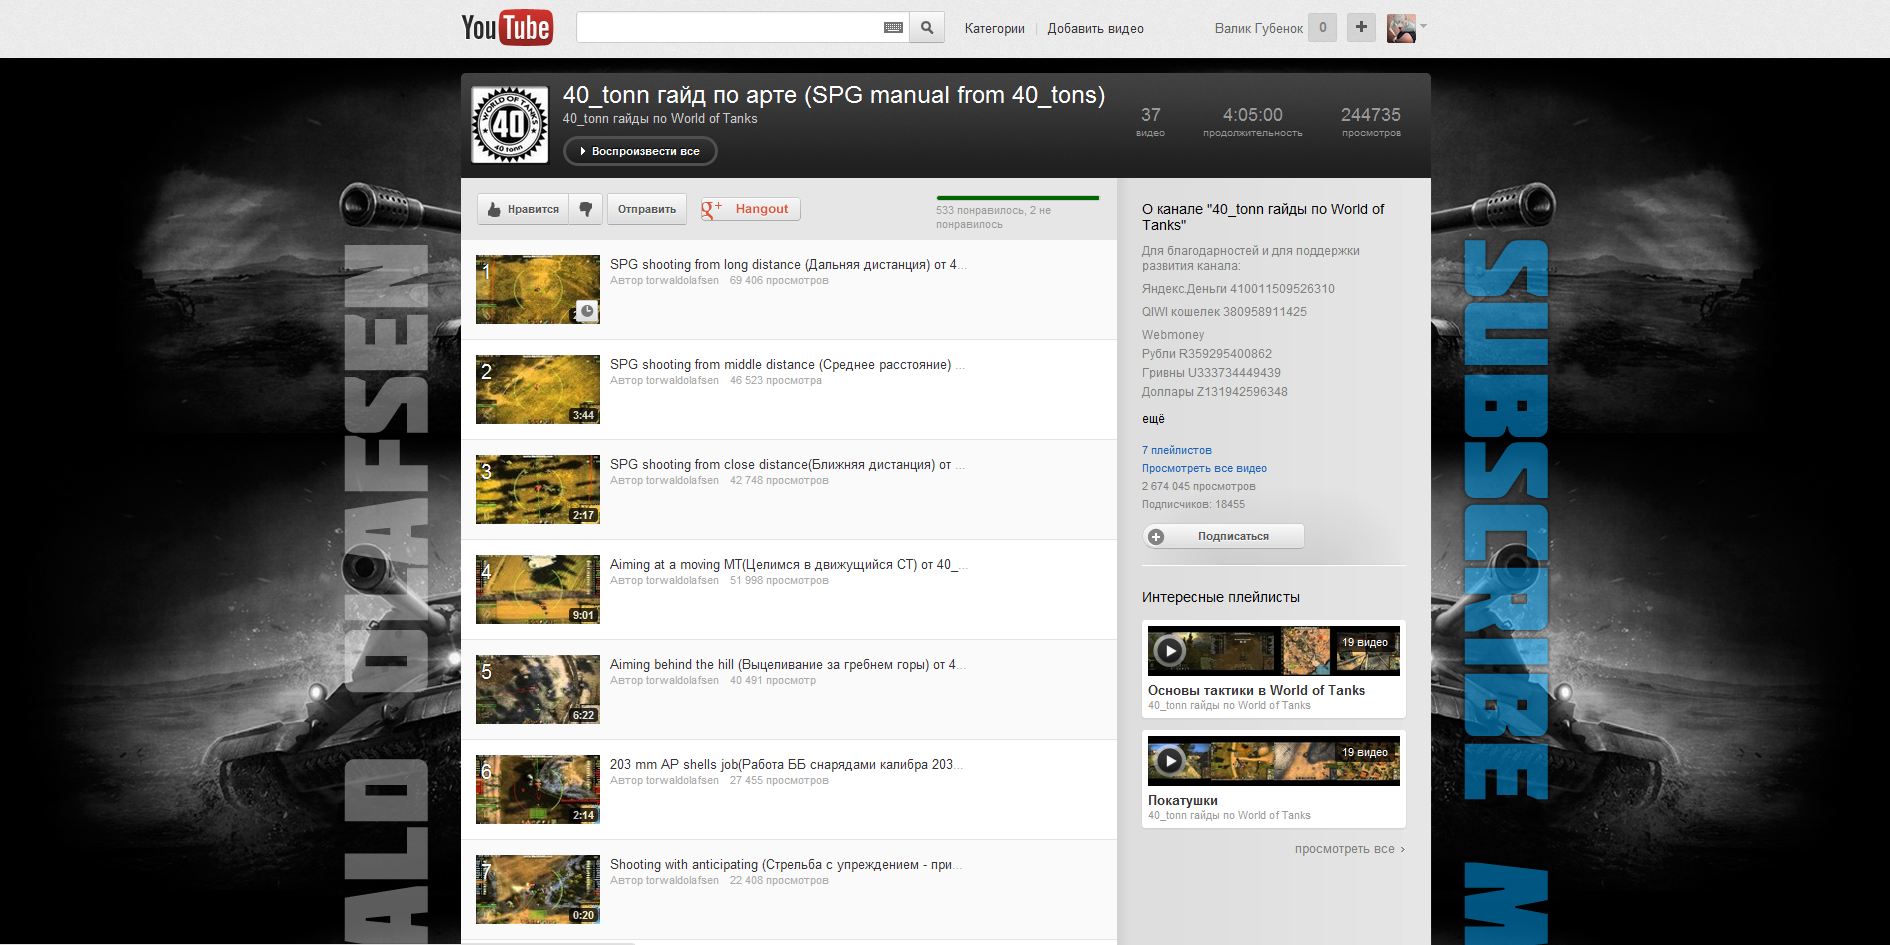The image size is (1890, 945).
Task: Open the Добавить видео link
Action: 1095,29
